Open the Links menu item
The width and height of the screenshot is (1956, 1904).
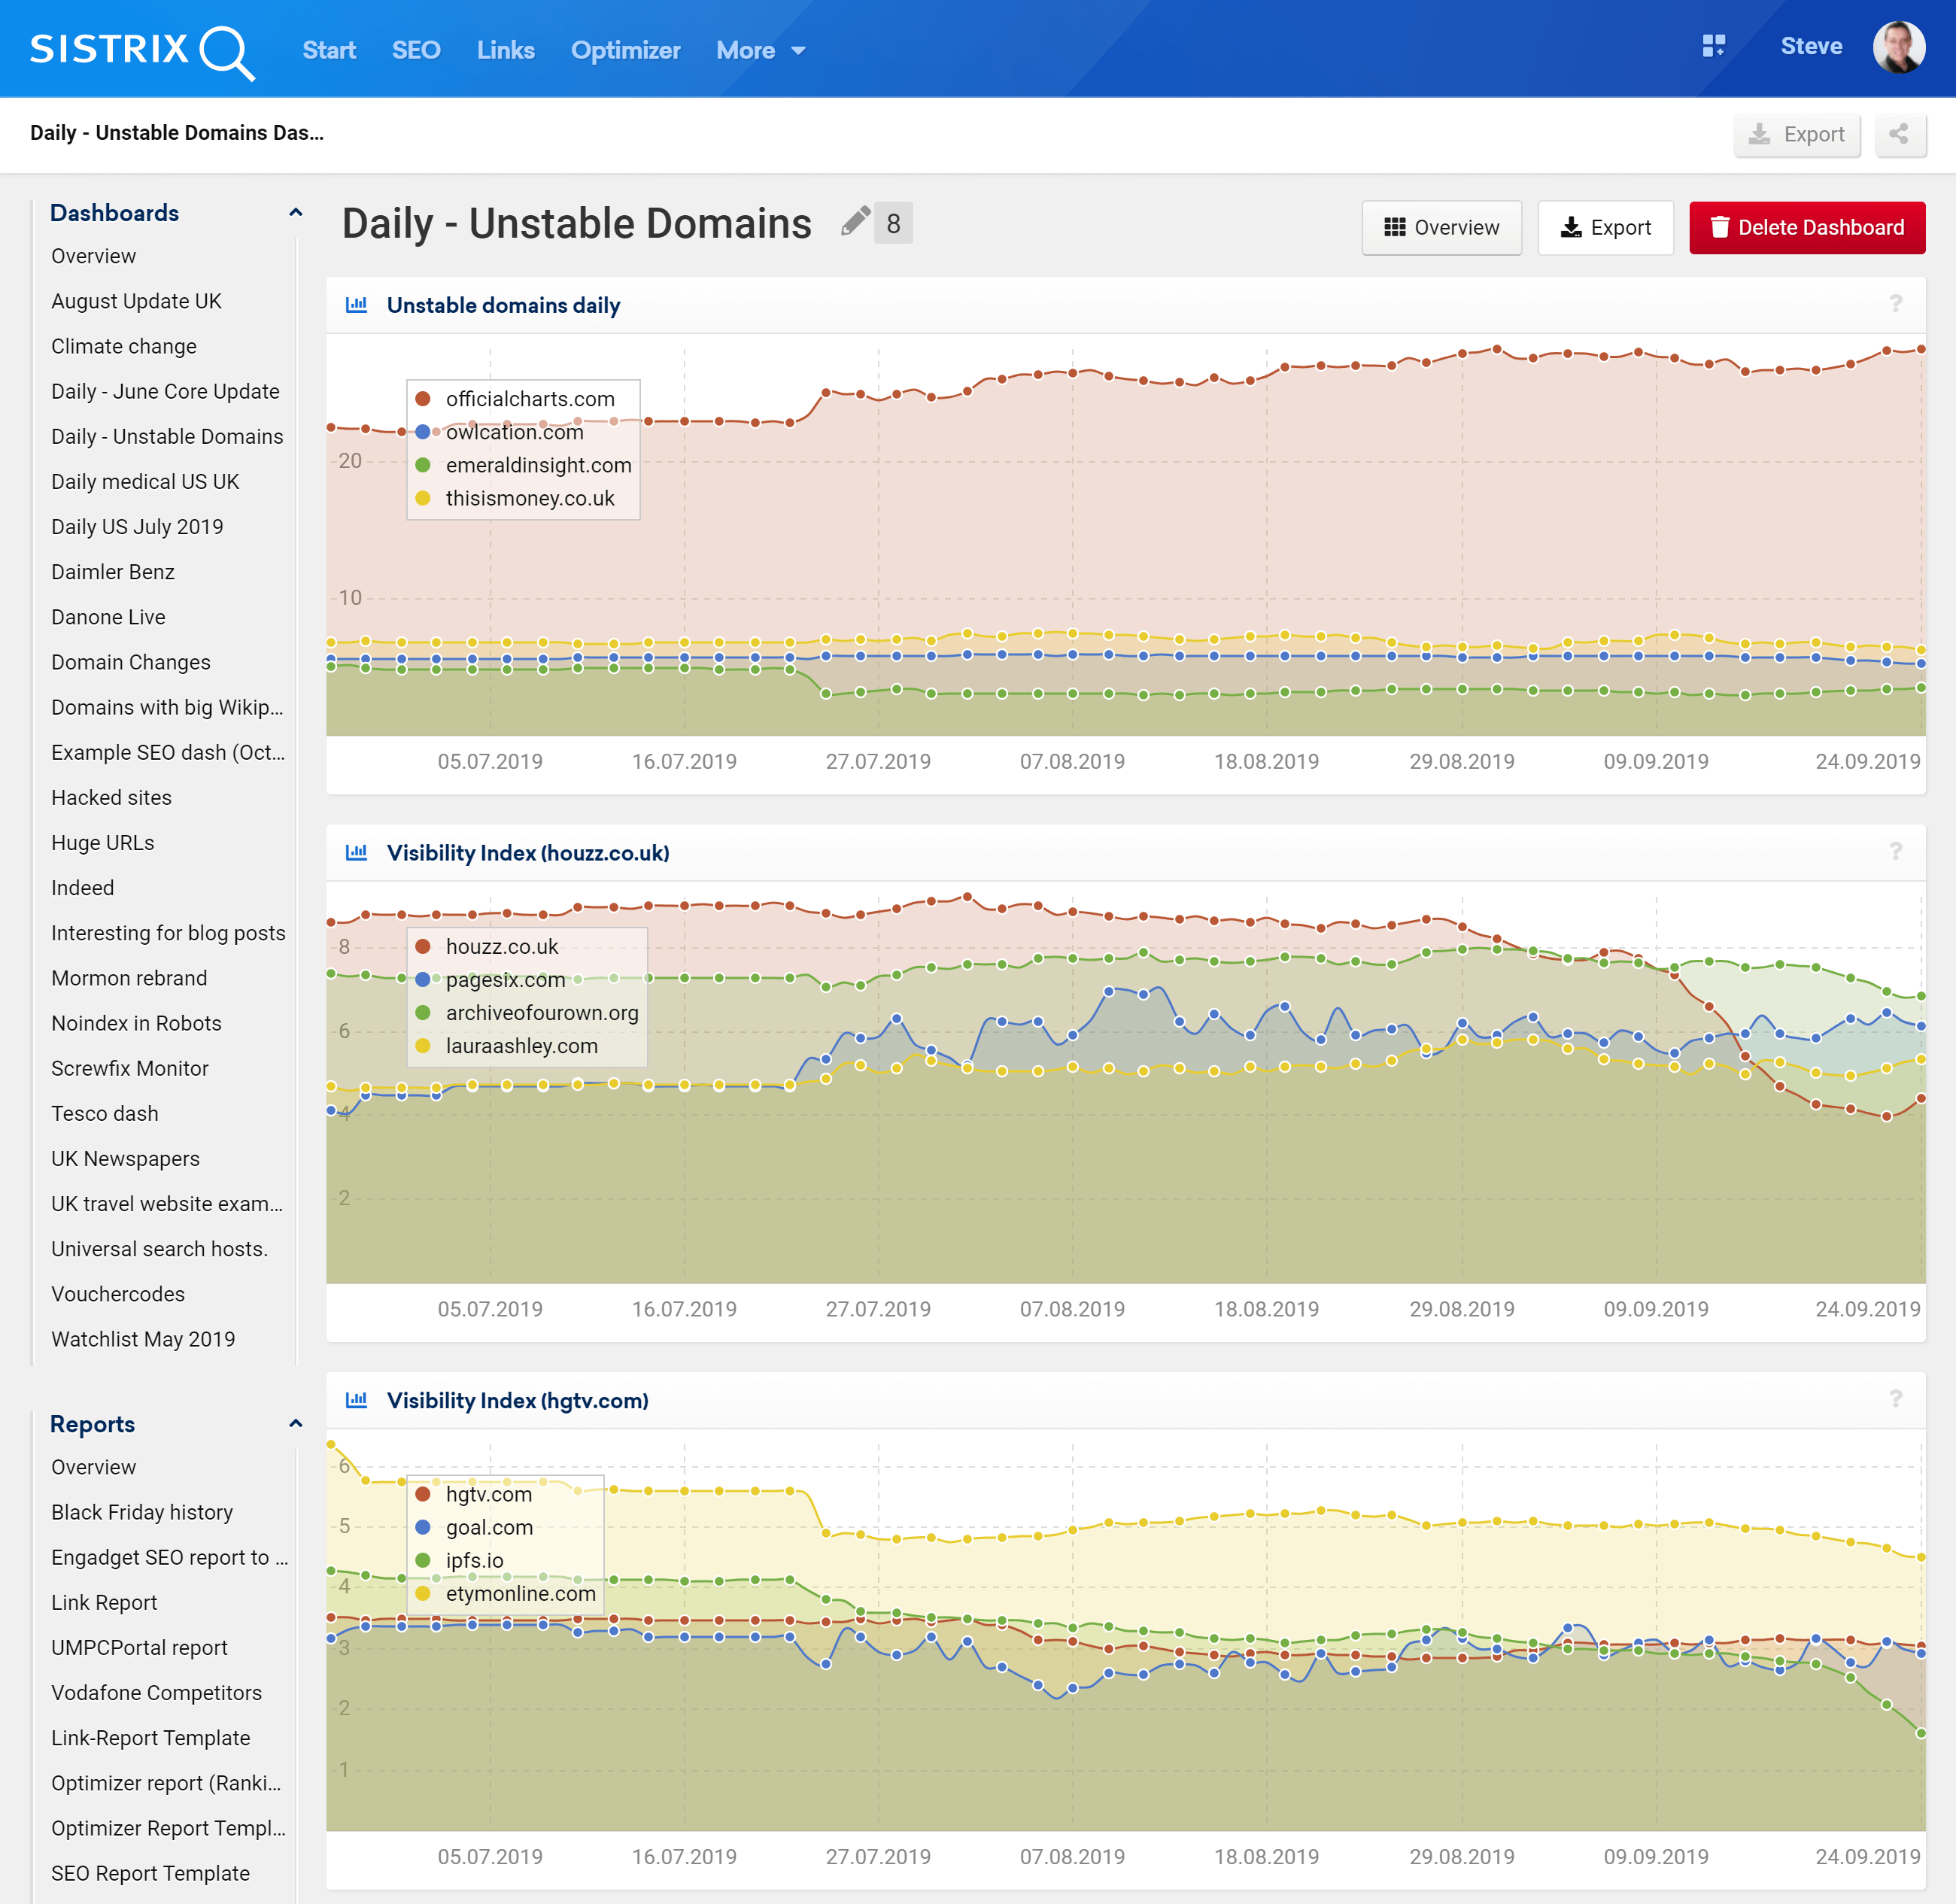coord(506,50)
